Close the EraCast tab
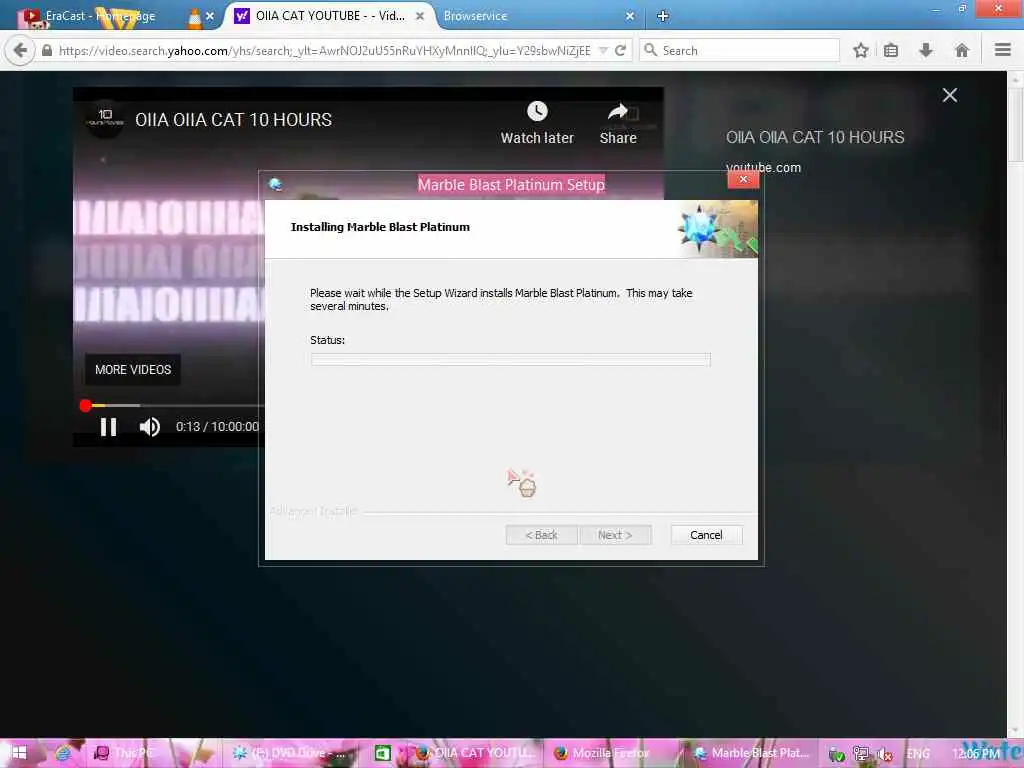1024x768 pixels. click(x=210, y=16)
